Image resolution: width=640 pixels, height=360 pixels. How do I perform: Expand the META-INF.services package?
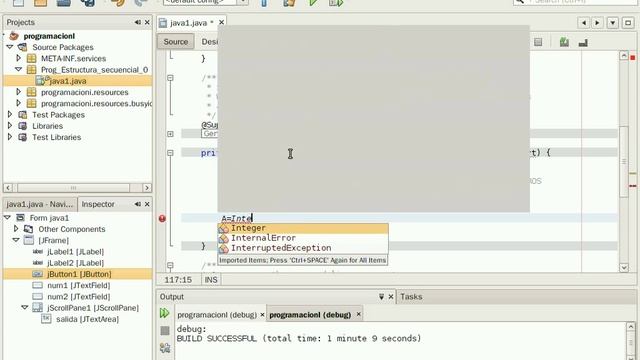coord(18,58)
